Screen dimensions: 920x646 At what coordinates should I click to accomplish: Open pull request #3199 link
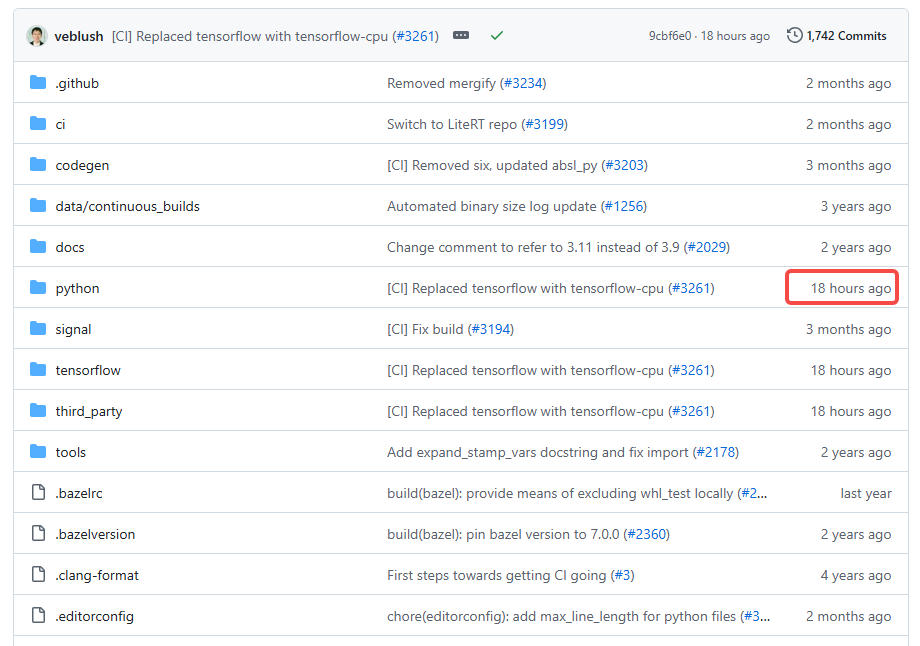coord(544,124)
